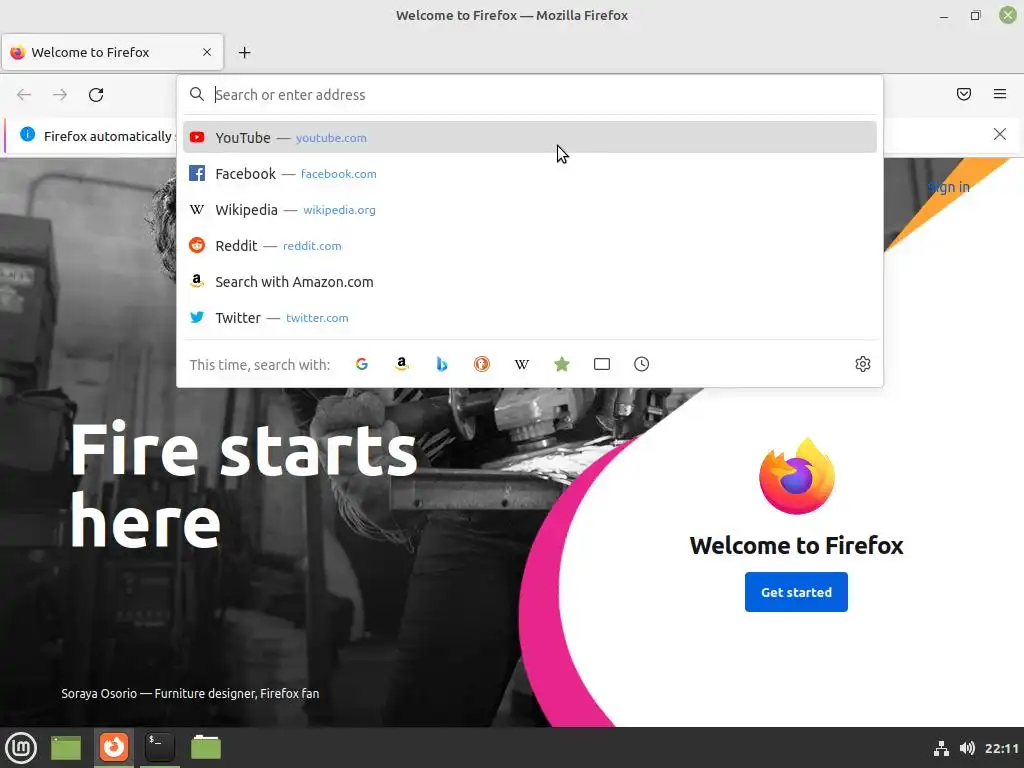Viewport: 1024px width, 768px height.
Task: Click the clock showing 22:11
Action: pyautogui.click(x=1002, y=748)
